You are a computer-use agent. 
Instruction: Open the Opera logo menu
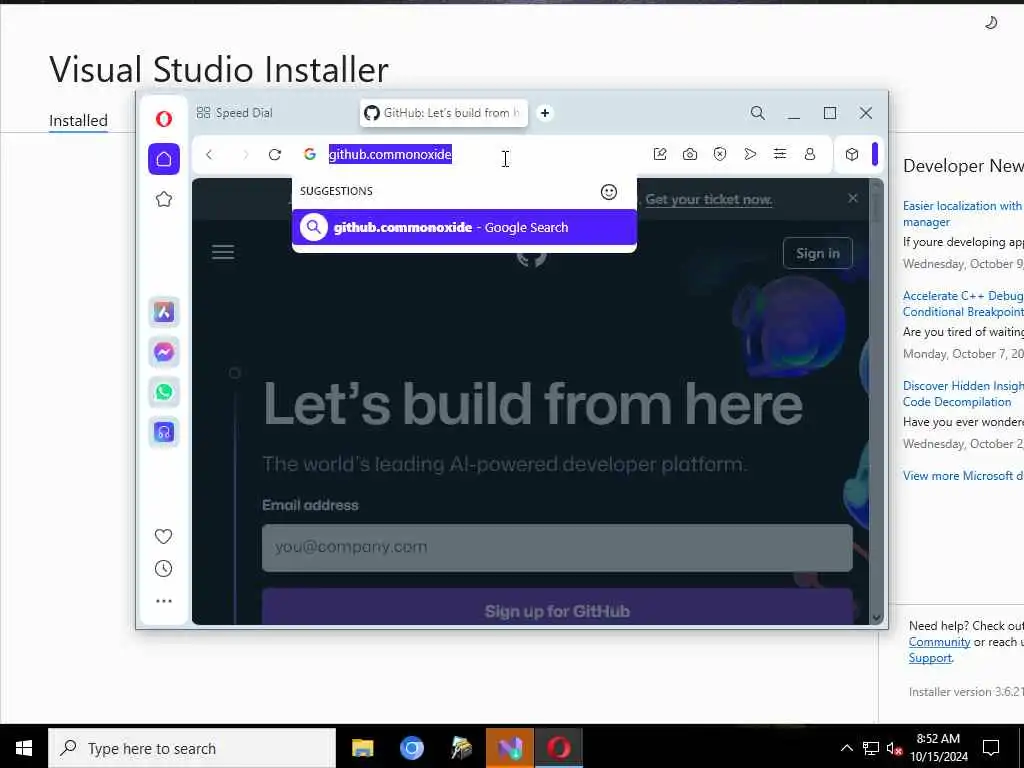(x=164, y=119)
